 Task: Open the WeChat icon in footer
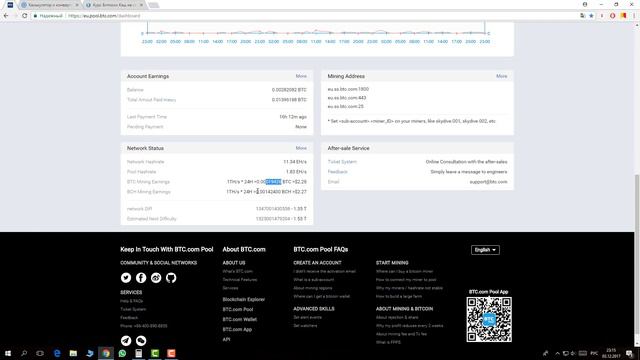click(x=141, y=340)
